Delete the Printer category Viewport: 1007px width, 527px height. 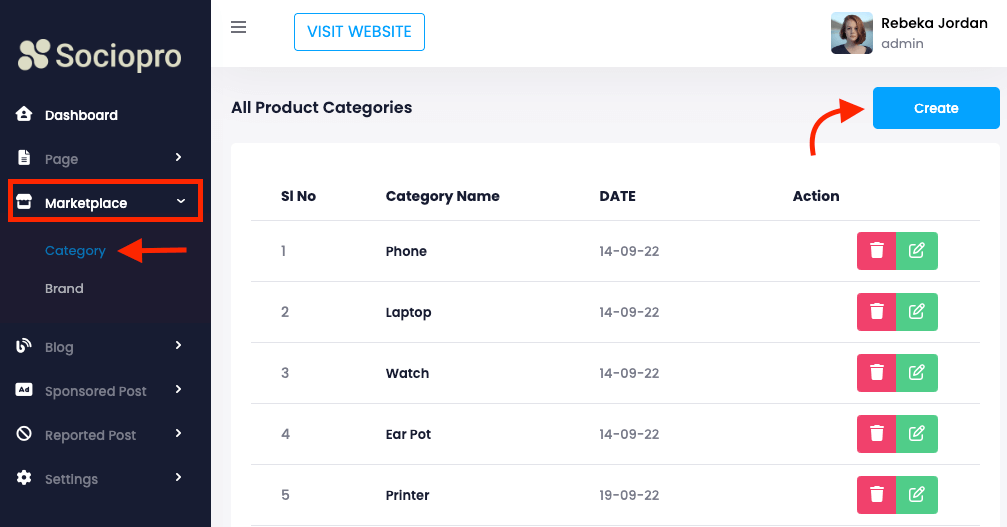click(877, 495)
